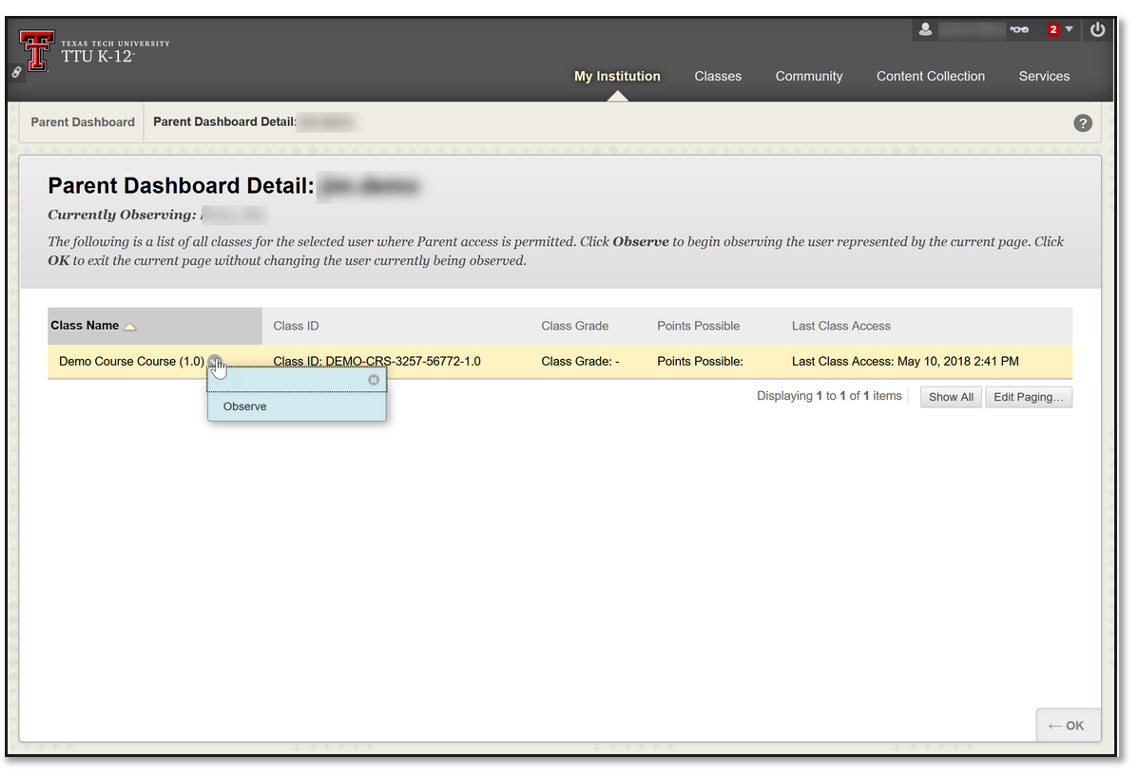Select the Services tab
The width and height of the screenshot is (1134, 782).
click(x=1044, y=76)
